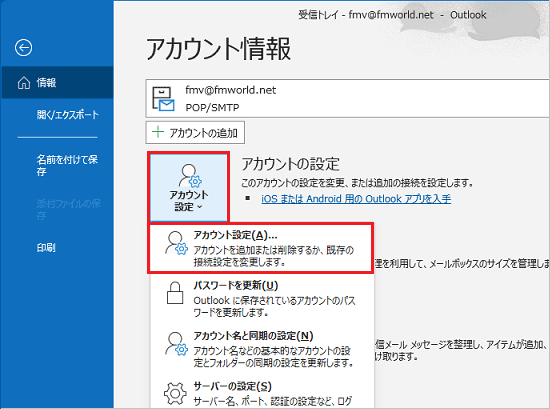Choose アカウント名と同期の設定(N) entry
The height and width of the screenshot is (409, 550).
coord(262,349)
